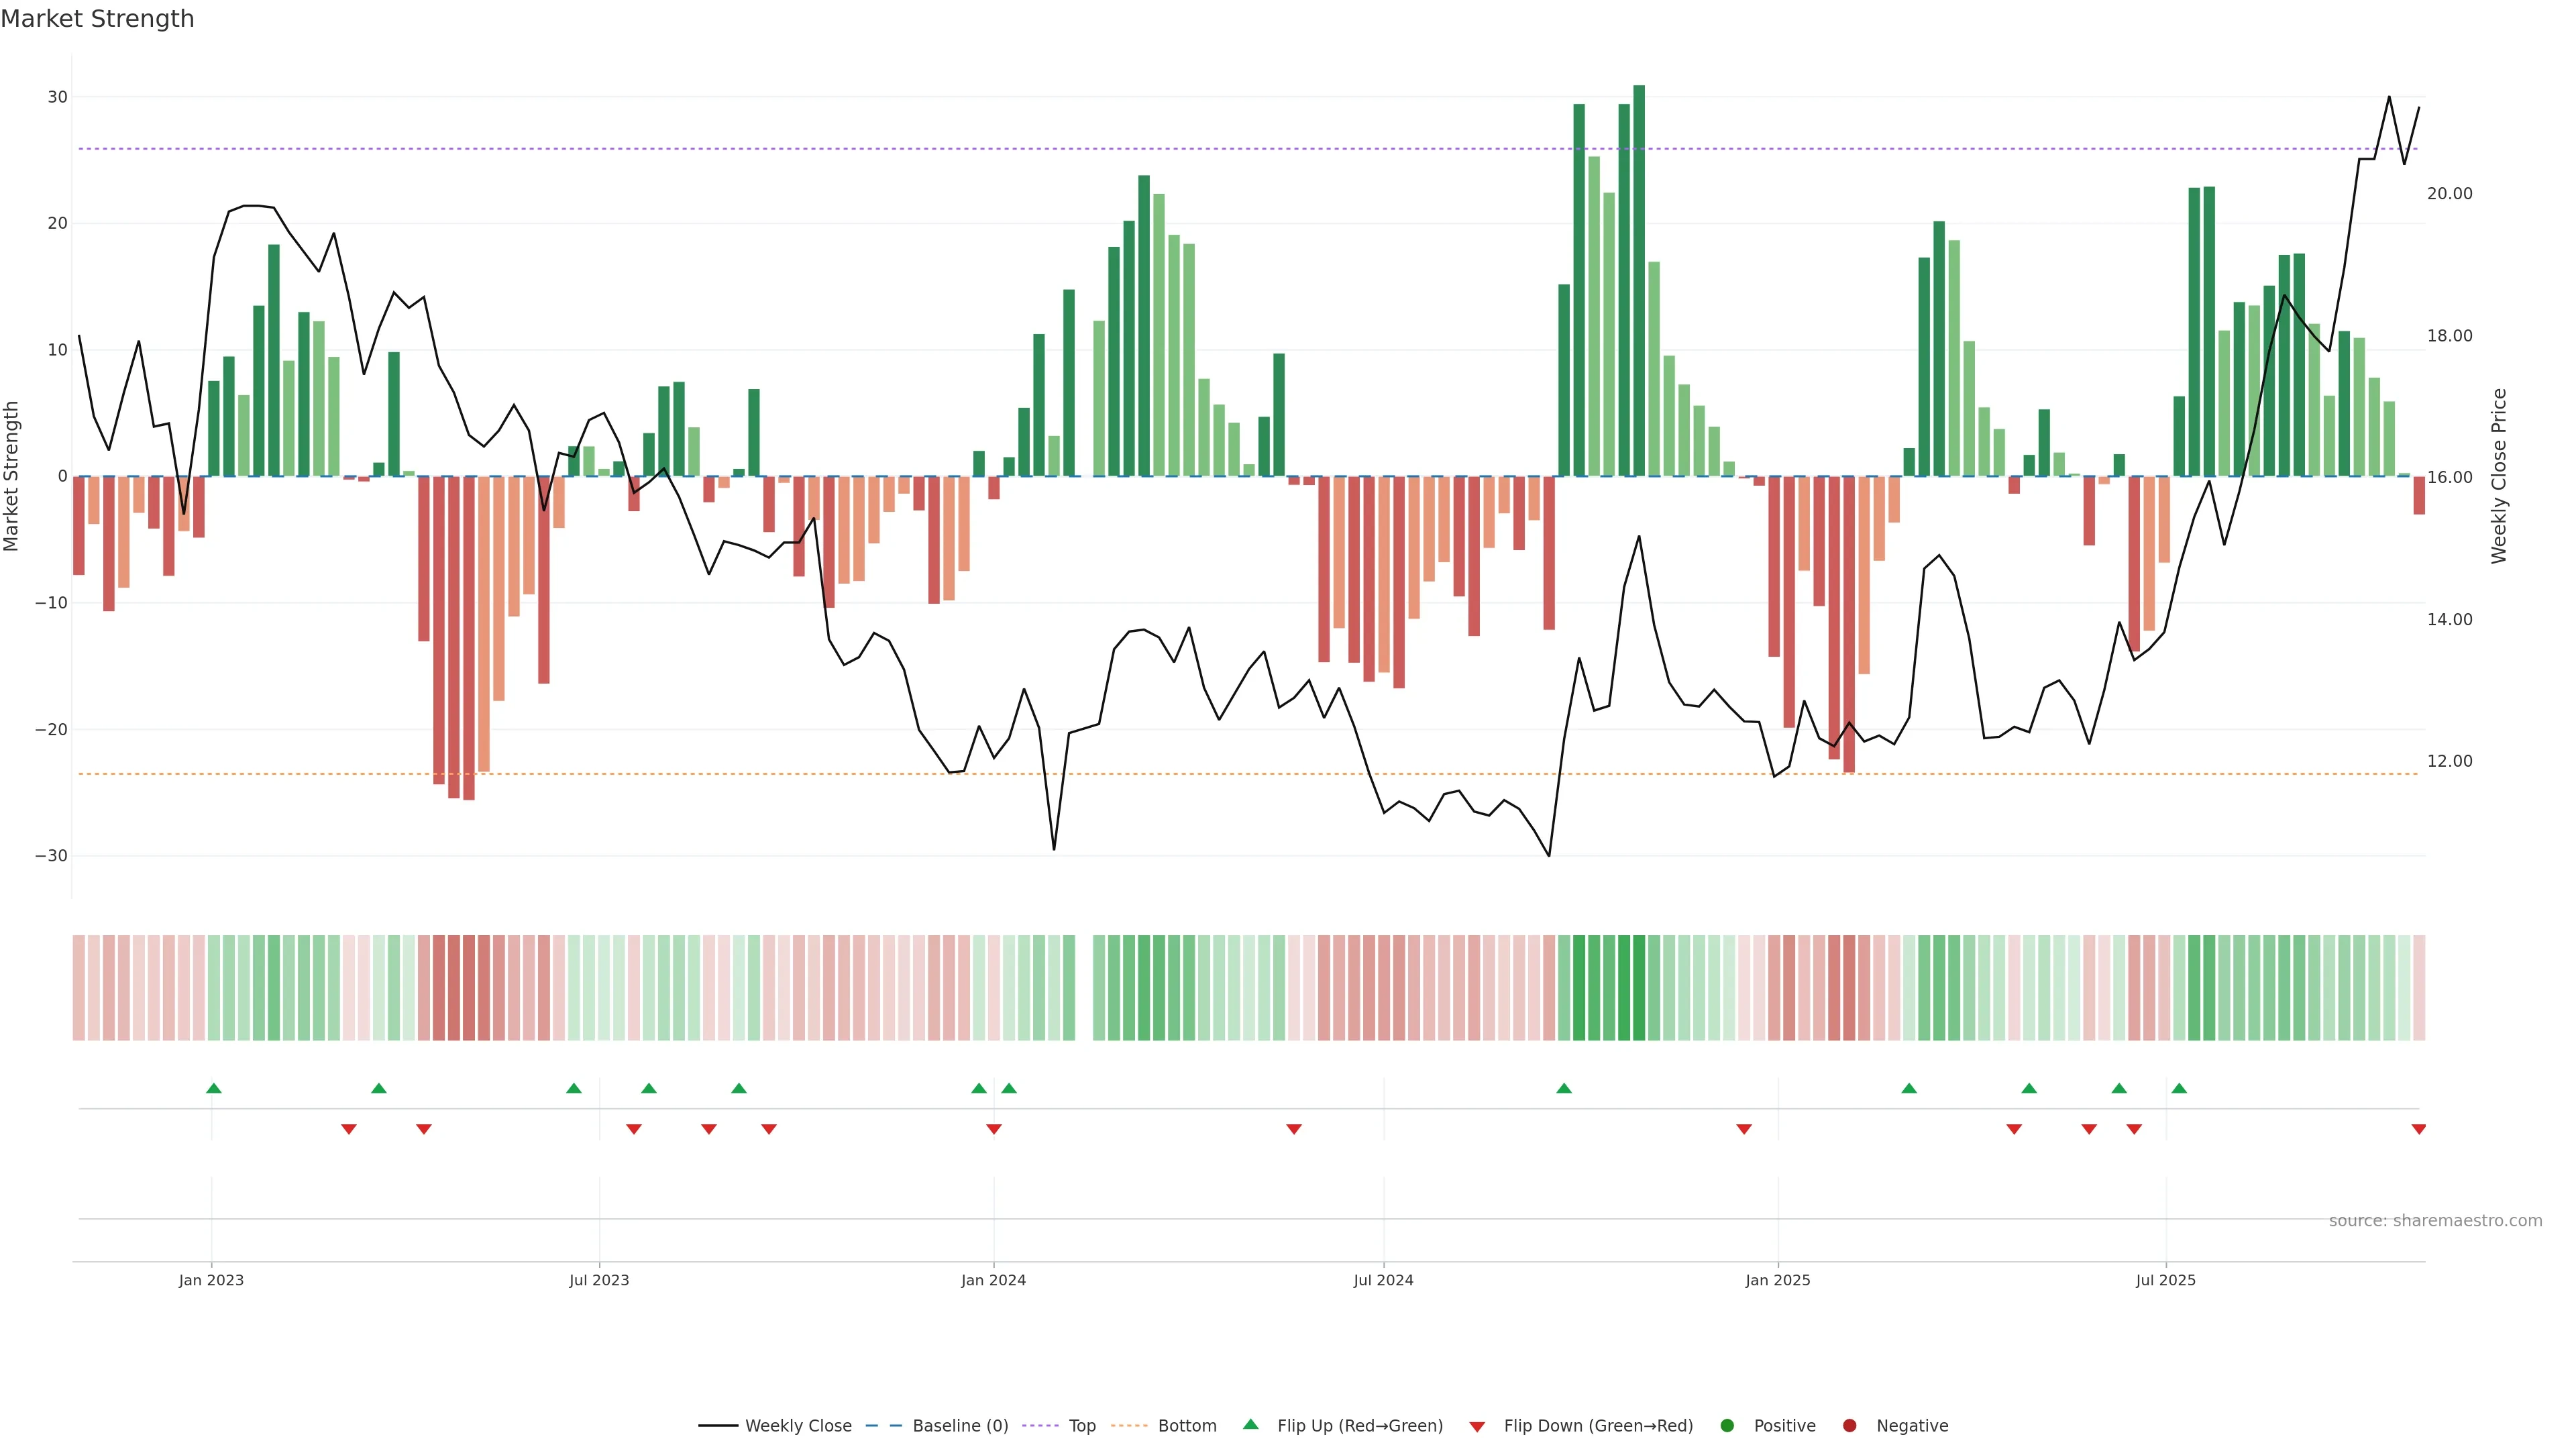The width and height of the screenshot is (2576, 1449).
Task: Click the isolated red flip-down marker before Jul 2024
Action: point(1294,1129)
